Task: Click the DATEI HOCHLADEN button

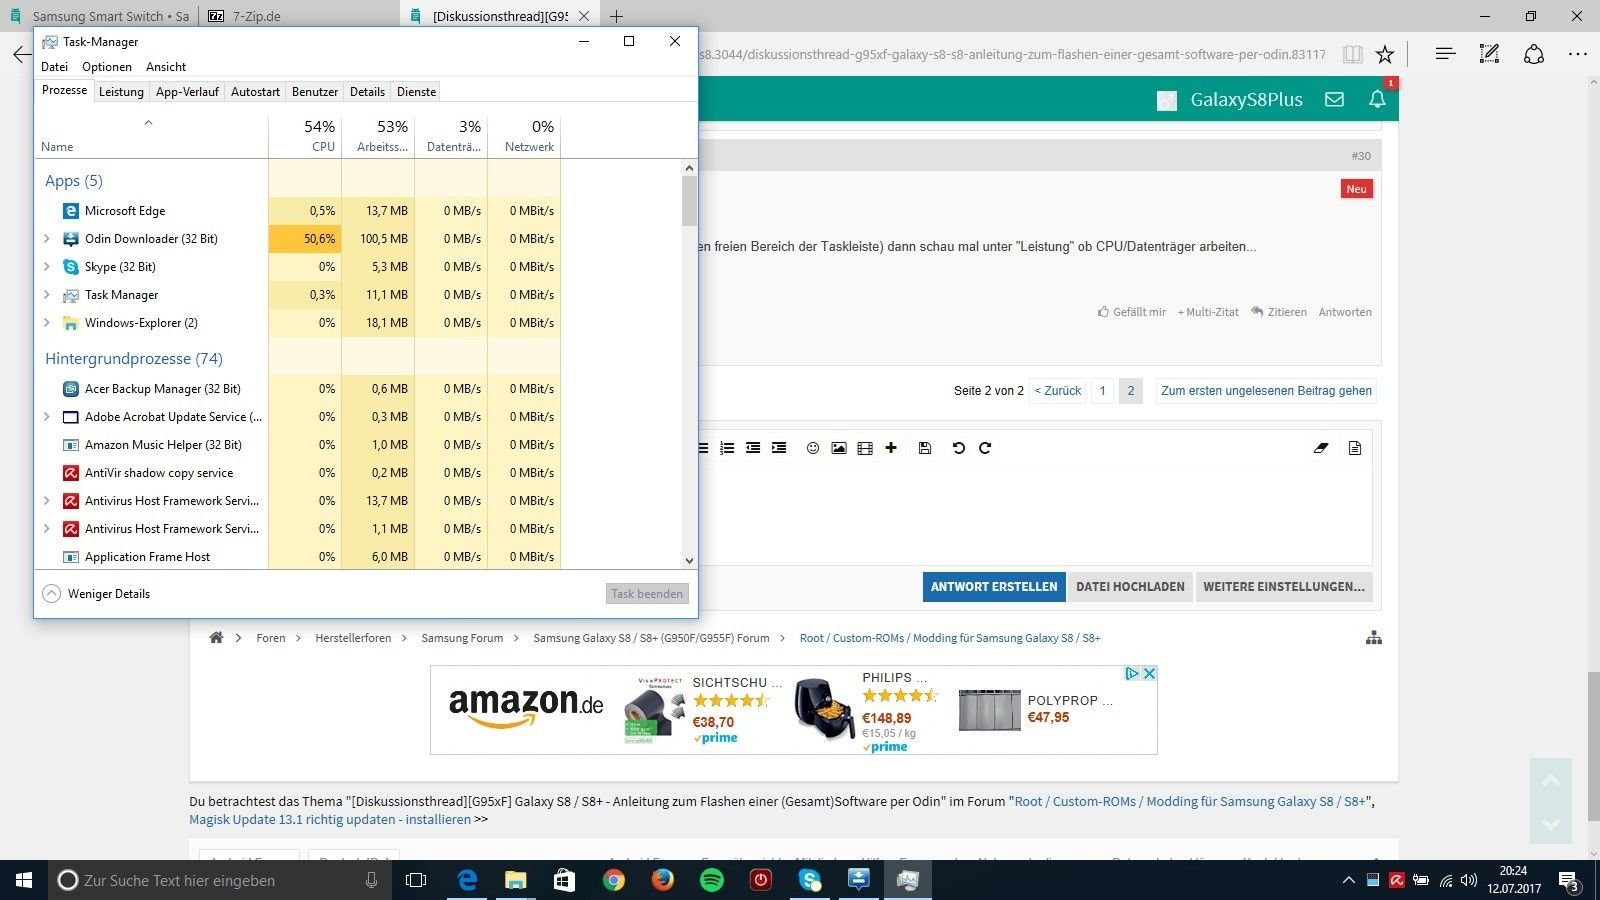Action: coord(1130,587)
